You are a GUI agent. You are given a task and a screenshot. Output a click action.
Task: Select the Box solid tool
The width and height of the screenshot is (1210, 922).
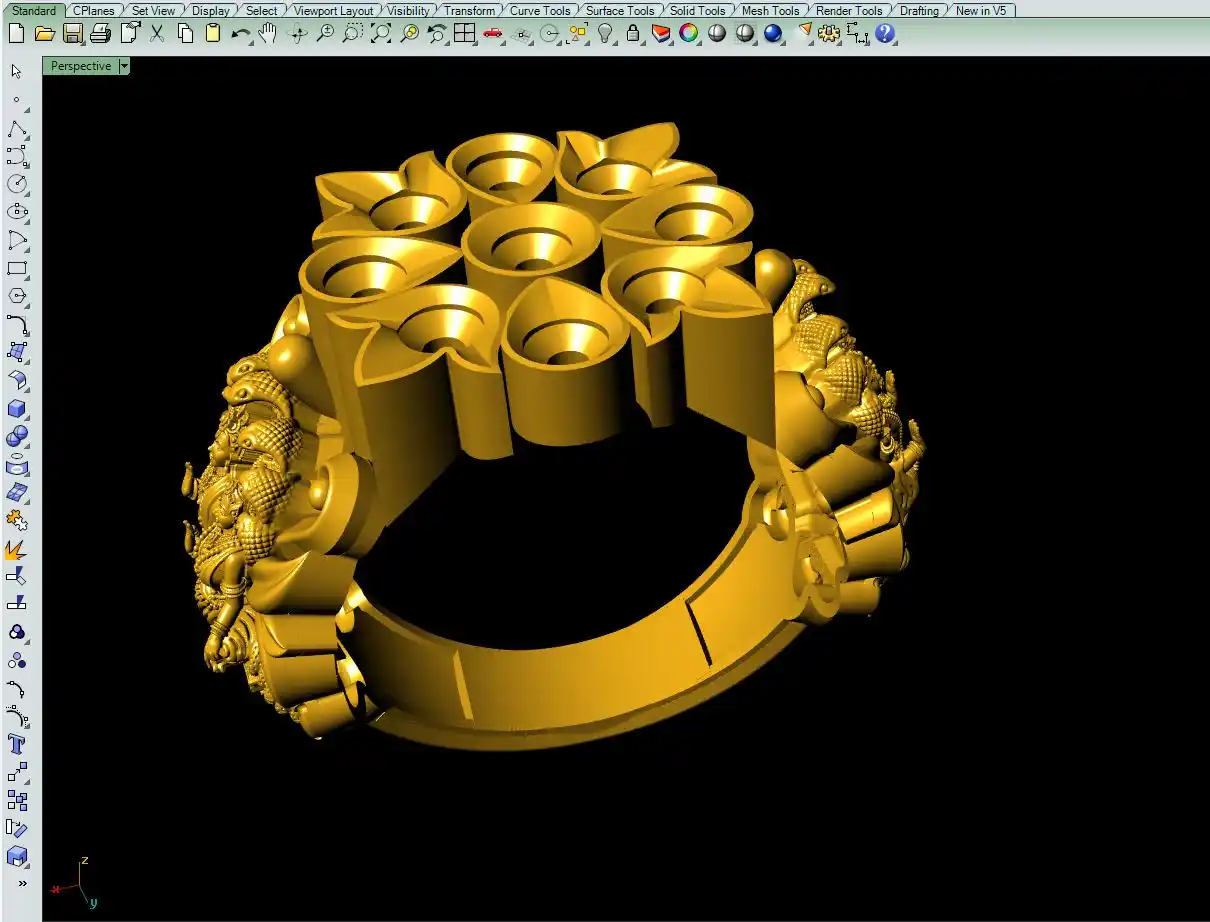tap(17, 408)
